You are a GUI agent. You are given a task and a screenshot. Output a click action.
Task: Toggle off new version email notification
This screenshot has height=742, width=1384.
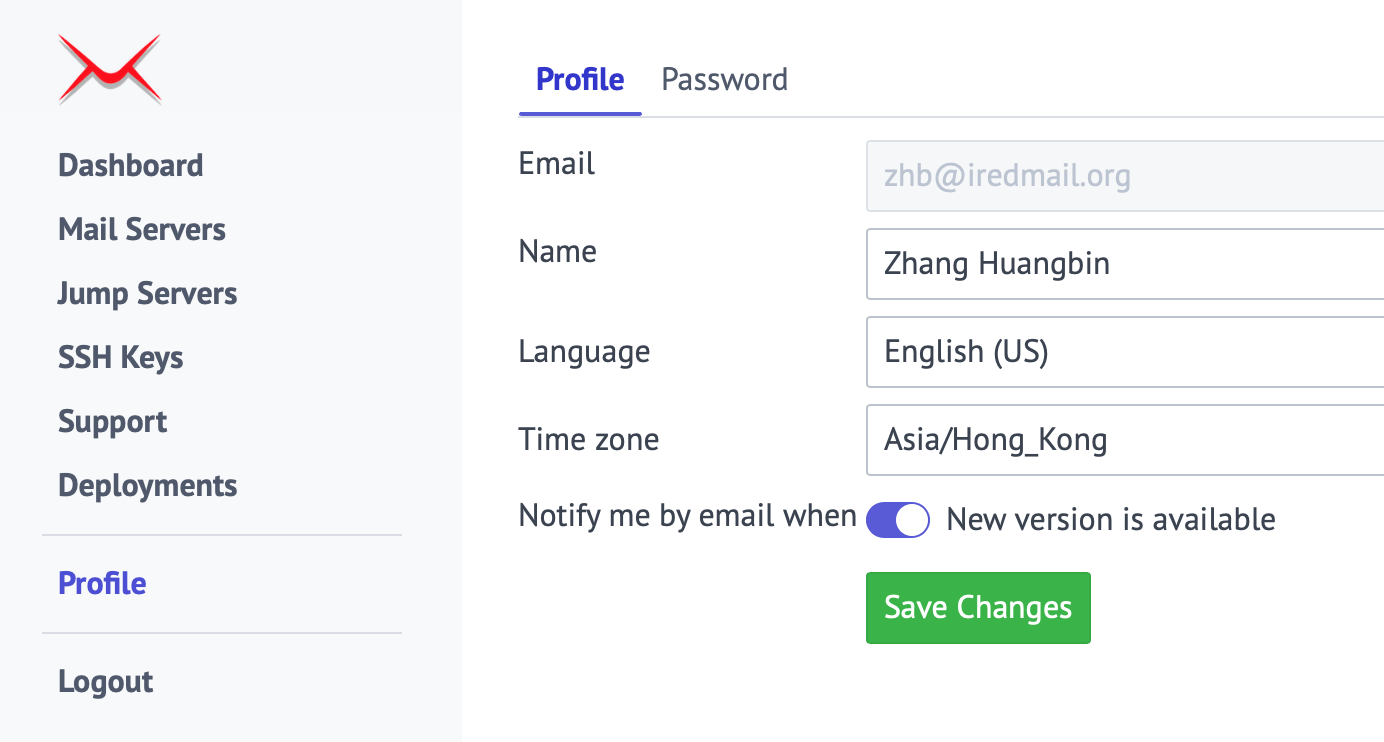pos(898,520)
